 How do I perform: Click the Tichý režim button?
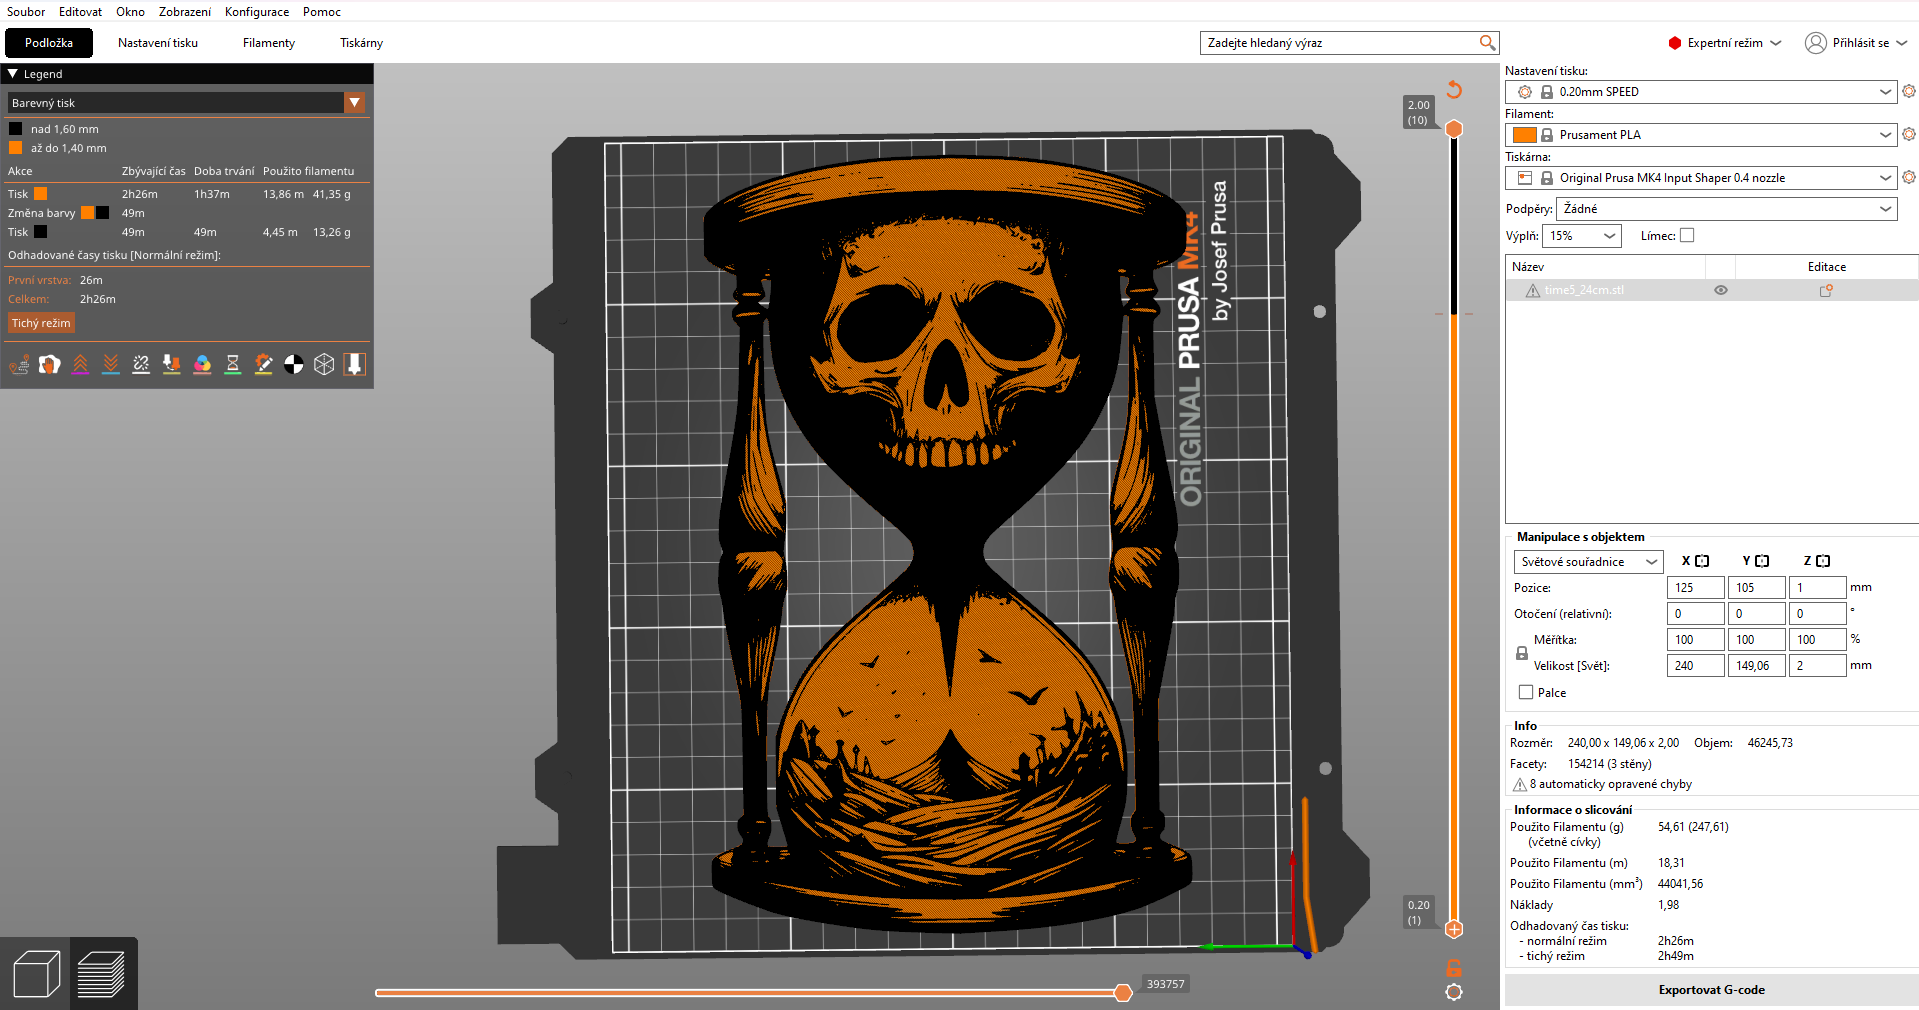41,323
